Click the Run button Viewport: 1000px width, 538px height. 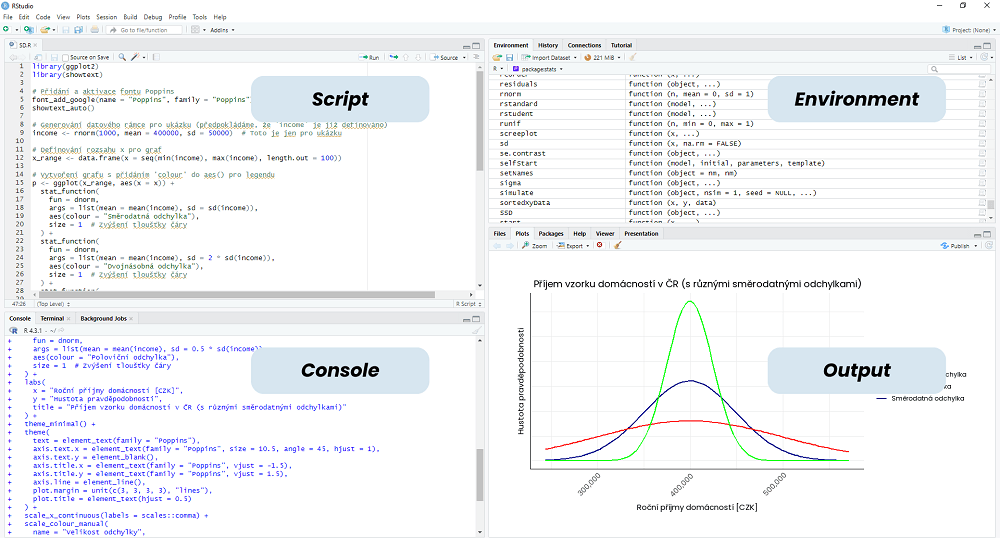click(x=369, y=57)
